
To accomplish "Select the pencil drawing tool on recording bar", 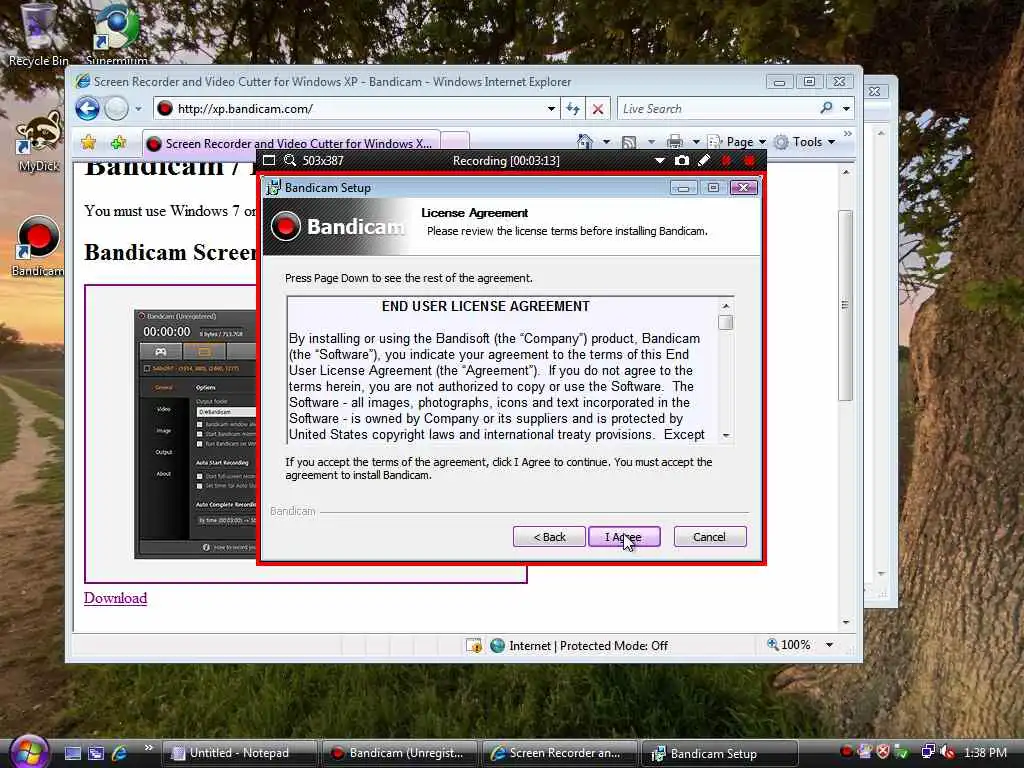I will 704,161.
